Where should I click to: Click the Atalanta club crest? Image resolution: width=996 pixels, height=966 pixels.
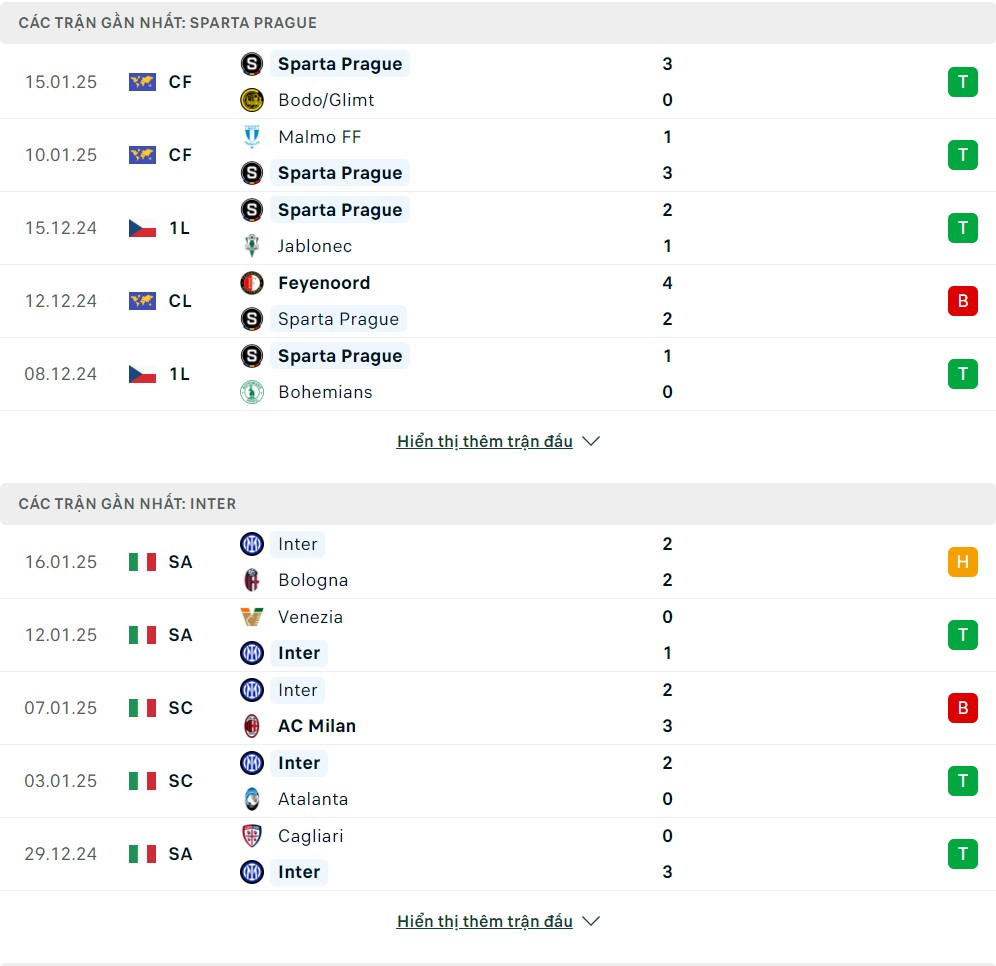click(x=252, y=799)
